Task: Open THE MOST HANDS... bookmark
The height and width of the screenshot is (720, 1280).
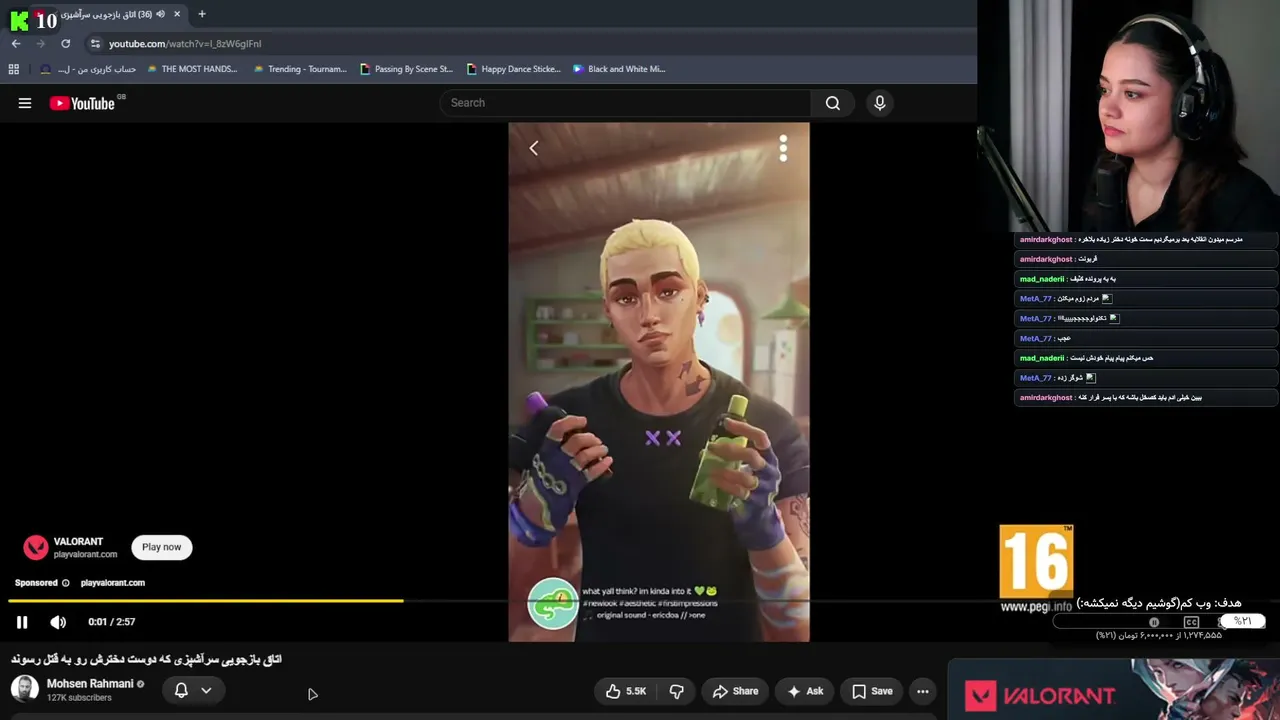Action: coord(192,69)
